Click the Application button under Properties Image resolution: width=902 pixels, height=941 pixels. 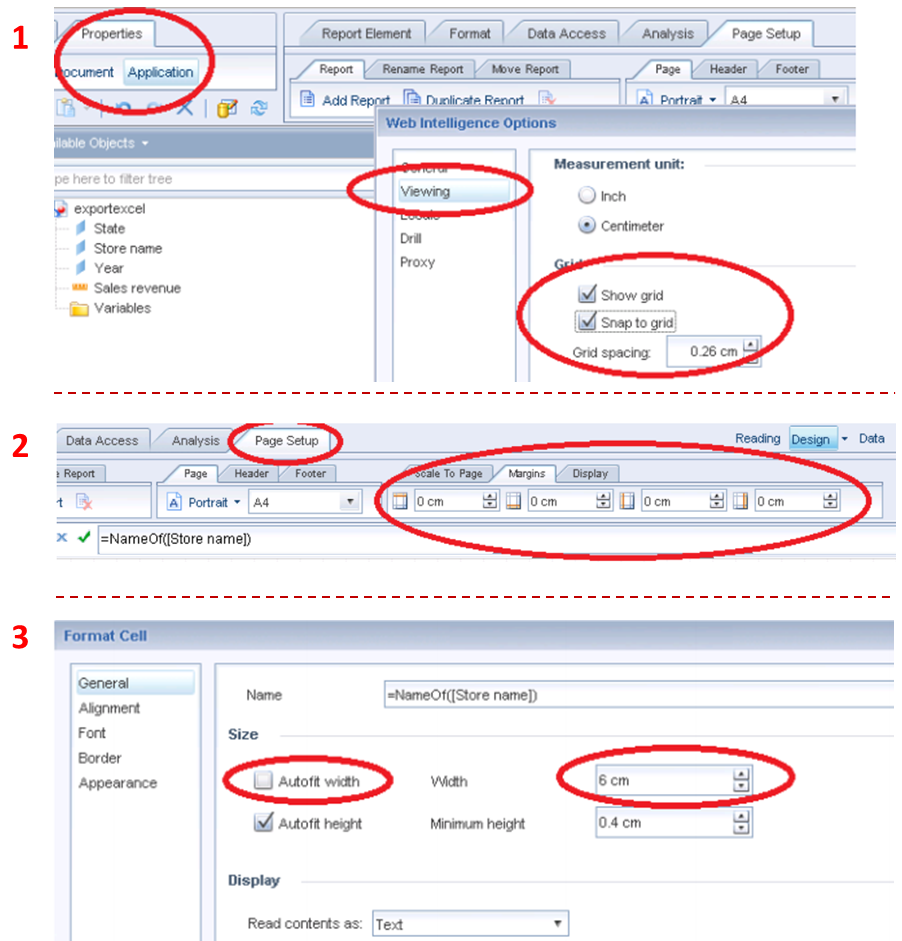(x=160, y=72)
